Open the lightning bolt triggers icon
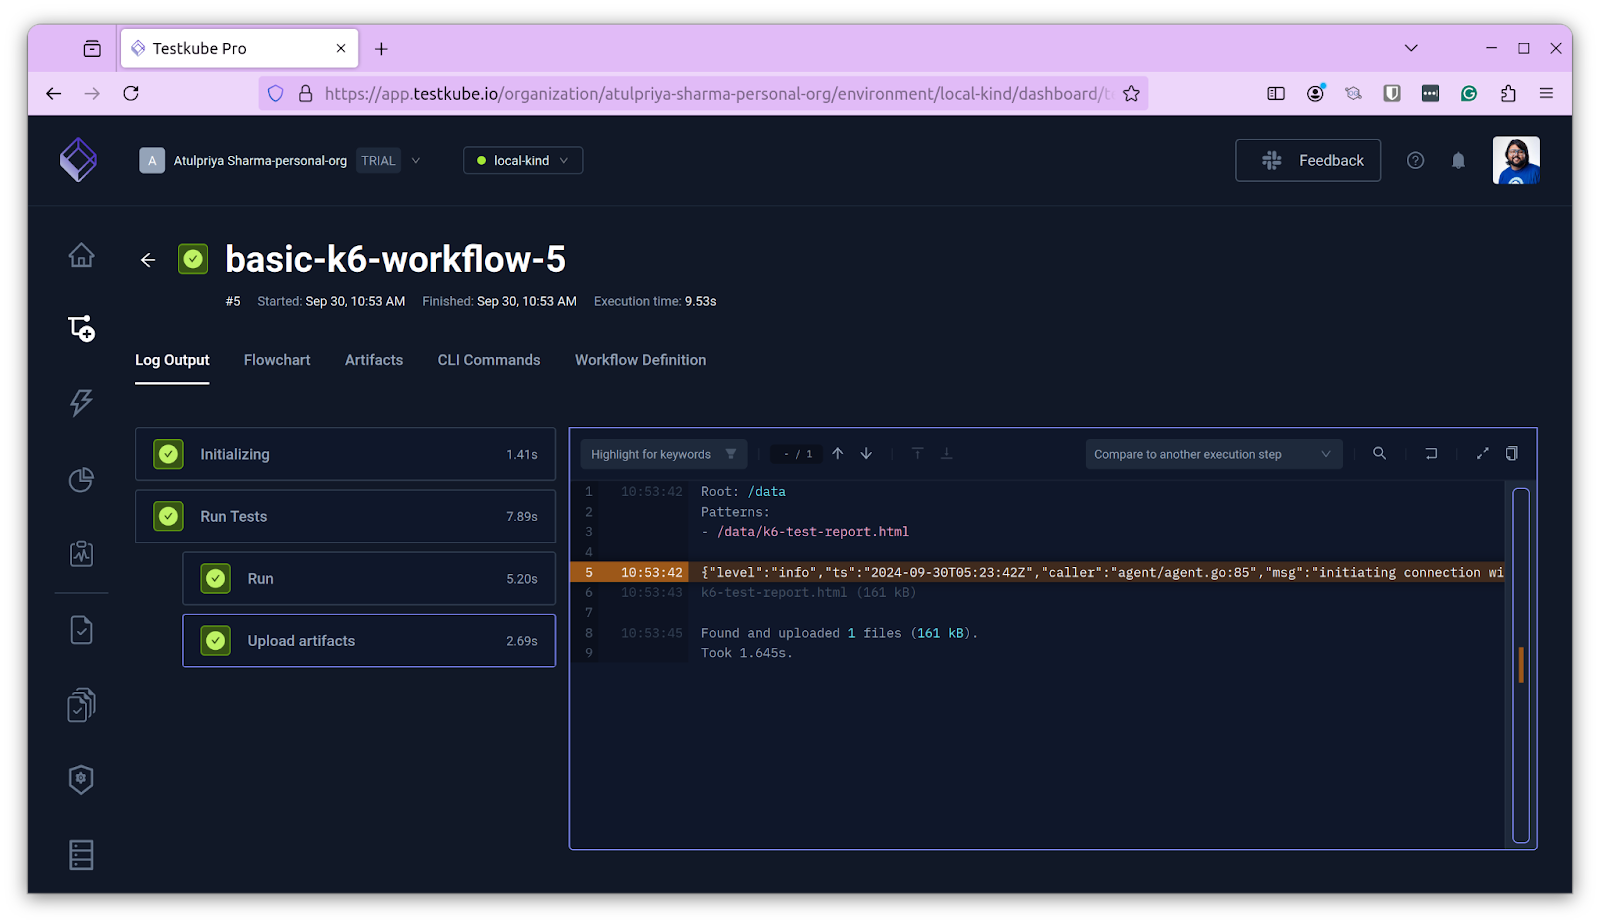This screenshot has height=924, width=1600. coord(81,402)
